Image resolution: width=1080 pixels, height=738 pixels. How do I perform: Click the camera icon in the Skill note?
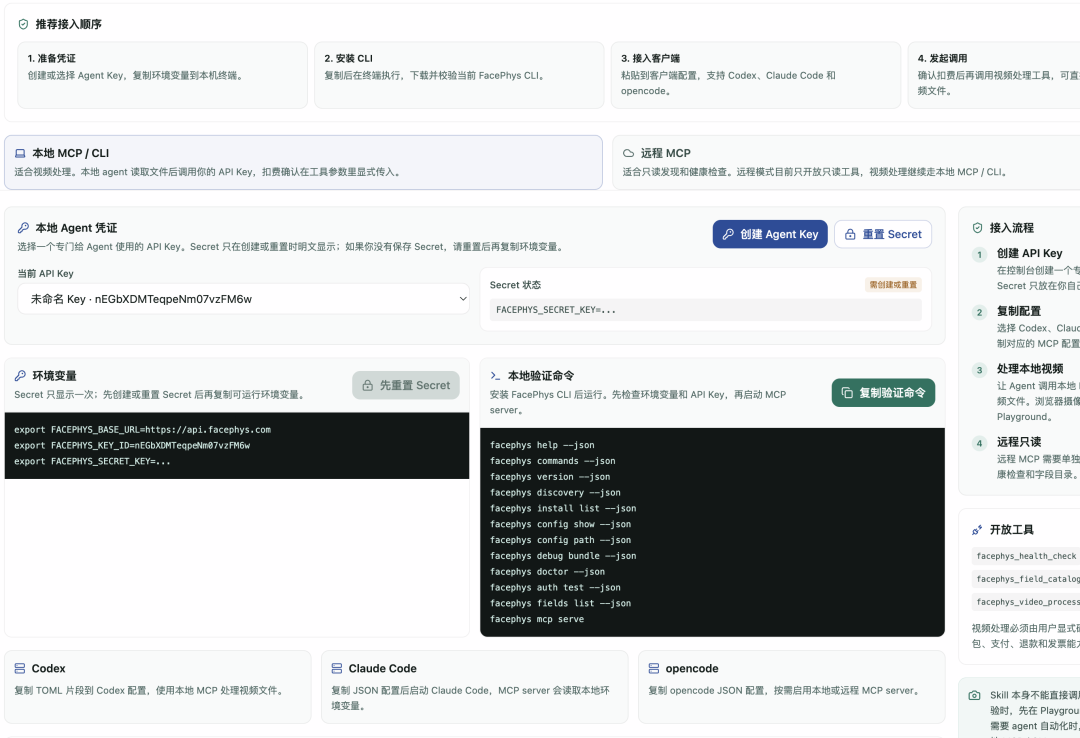click(975, 695)
